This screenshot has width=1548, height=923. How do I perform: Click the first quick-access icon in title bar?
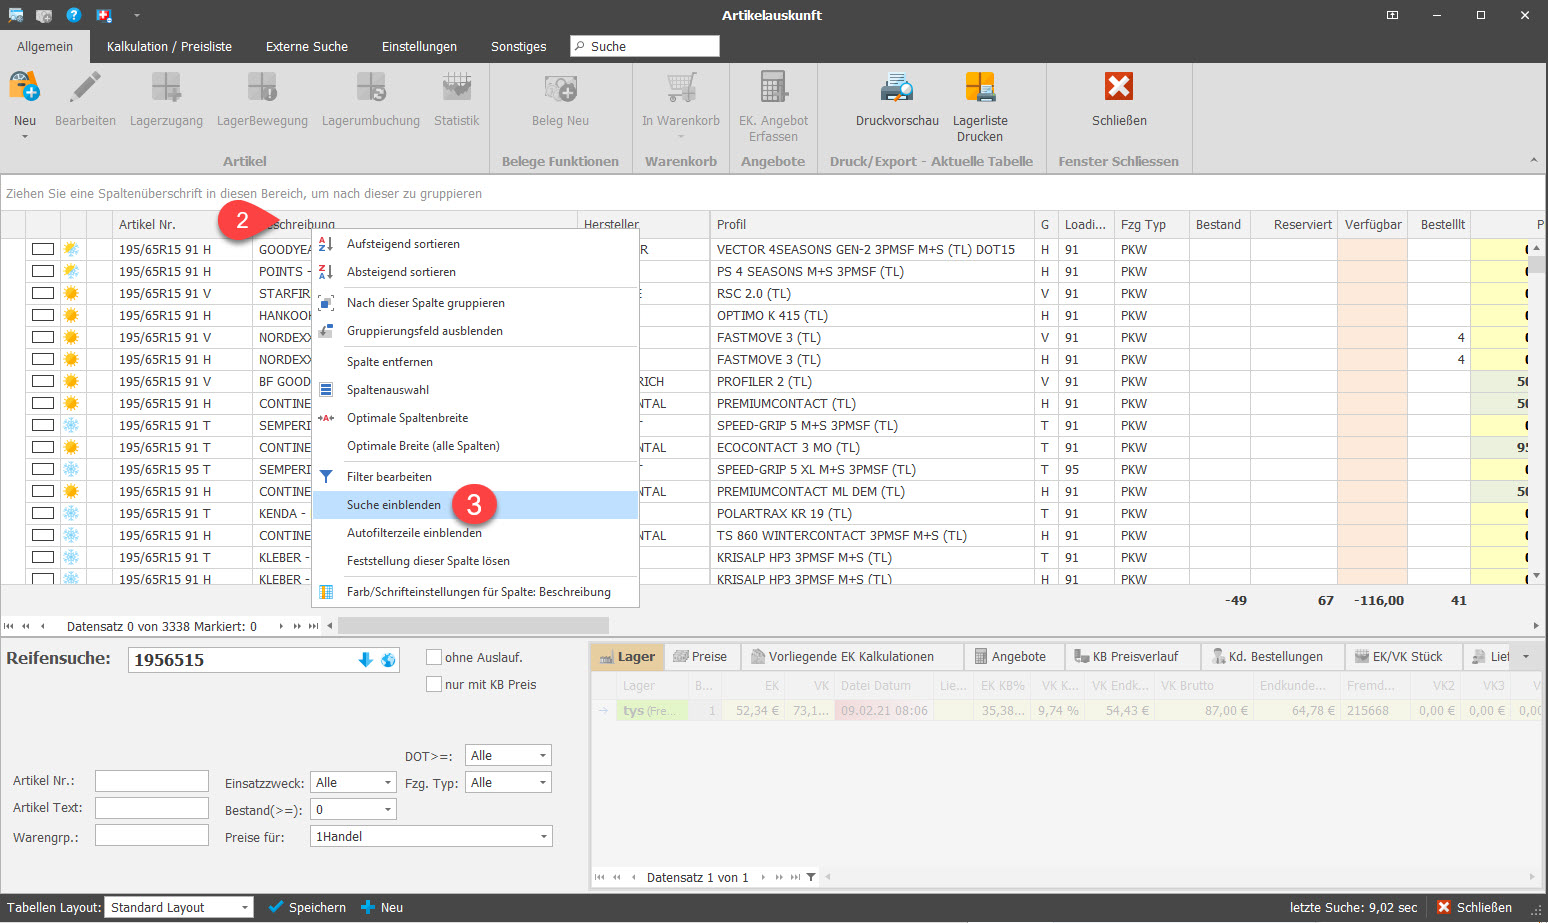click(x=16, y=15)
